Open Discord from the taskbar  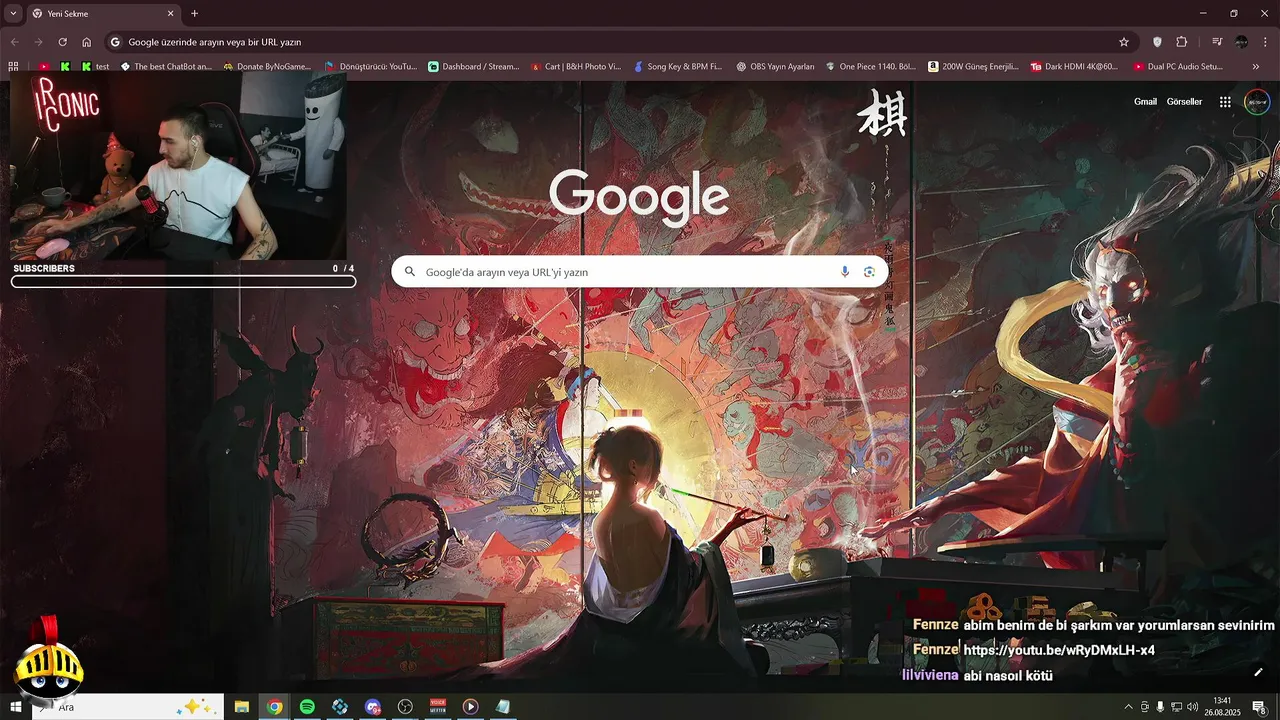[373, 707]
